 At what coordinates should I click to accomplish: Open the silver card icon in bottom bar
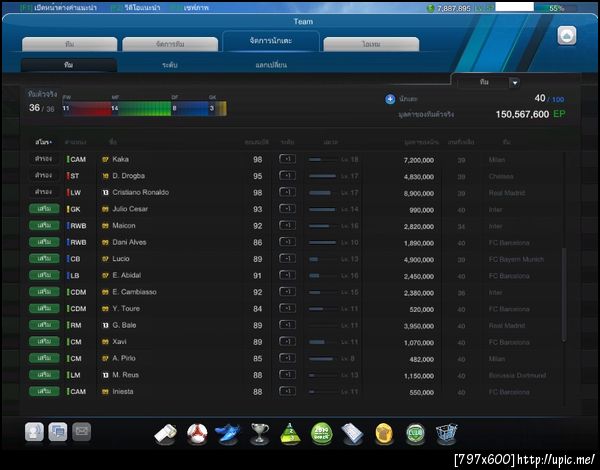(x=352, y=434)
